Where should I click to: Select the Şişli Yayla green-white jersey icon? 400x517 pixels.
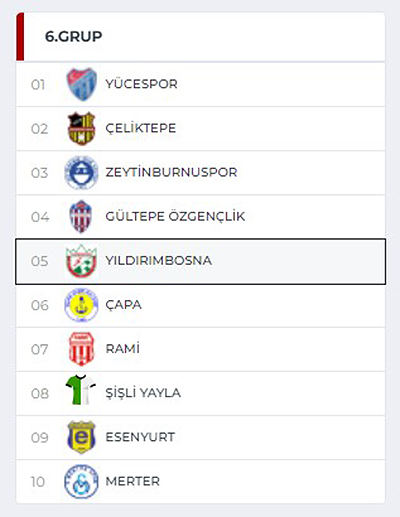pyautogui.click(x=81, y=390)
